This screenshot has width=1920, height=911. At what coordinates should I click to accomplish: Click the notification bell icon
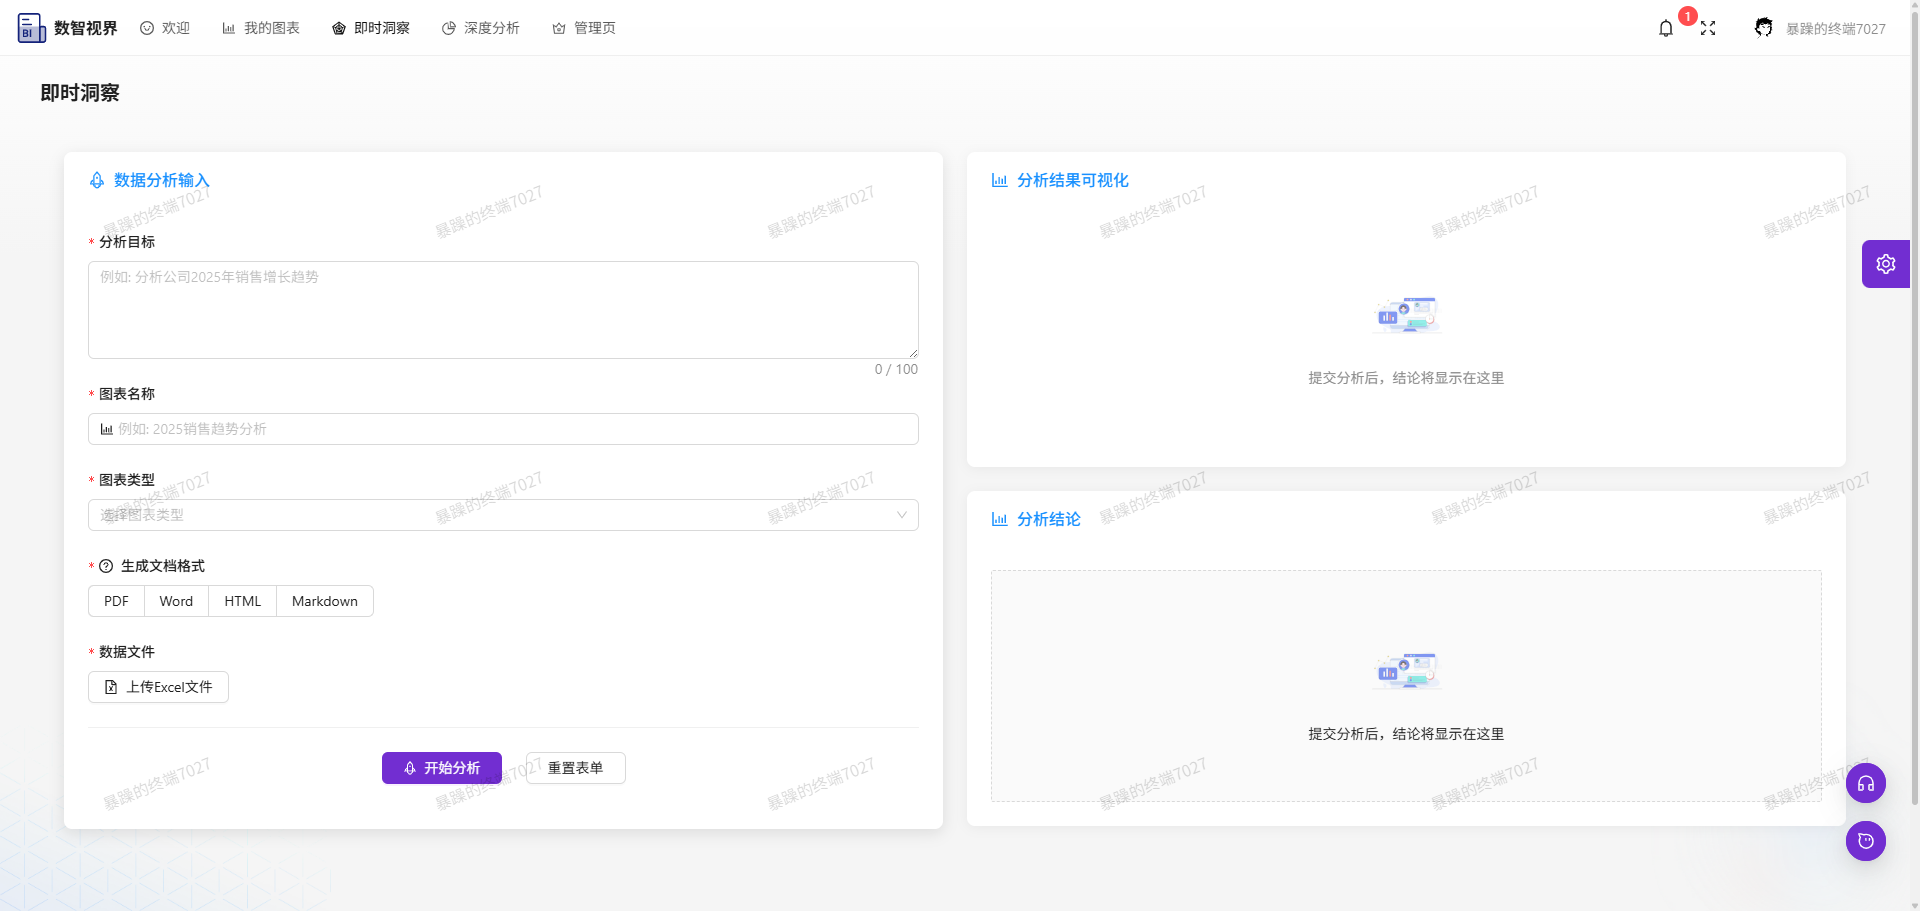(1665, 29)
